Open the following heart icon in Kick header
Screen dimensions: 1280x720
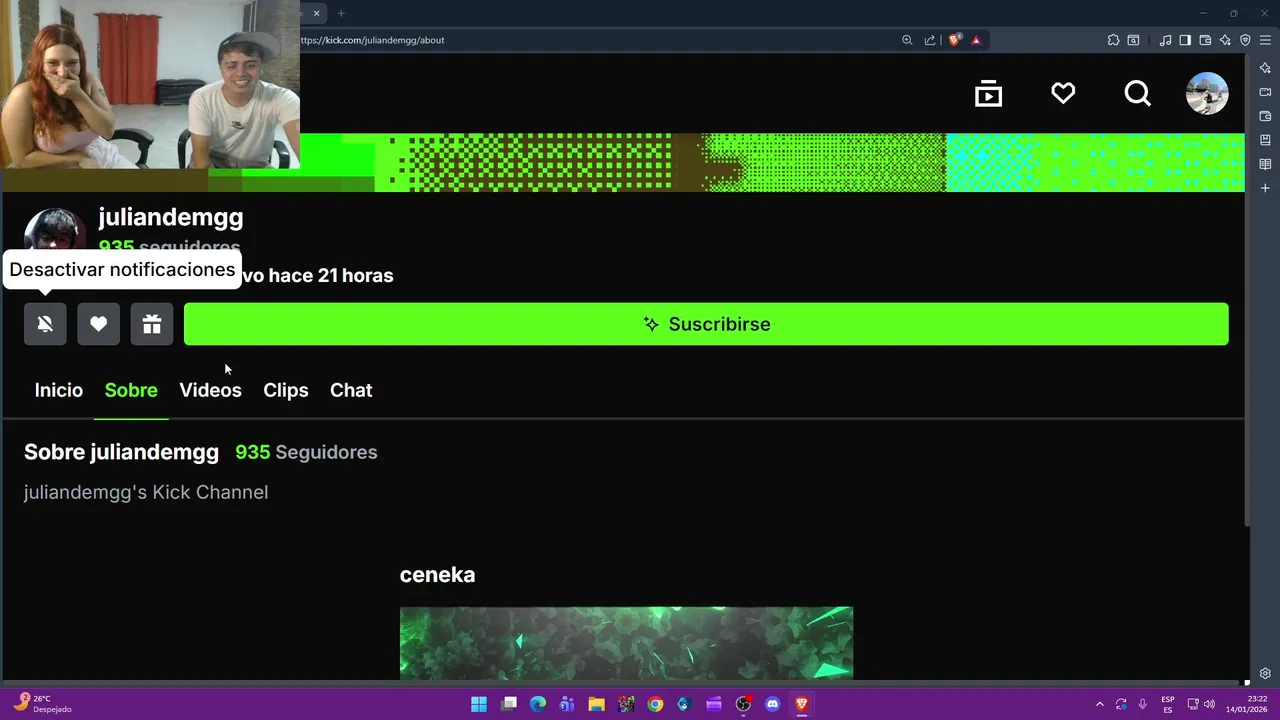(1063, 93)
